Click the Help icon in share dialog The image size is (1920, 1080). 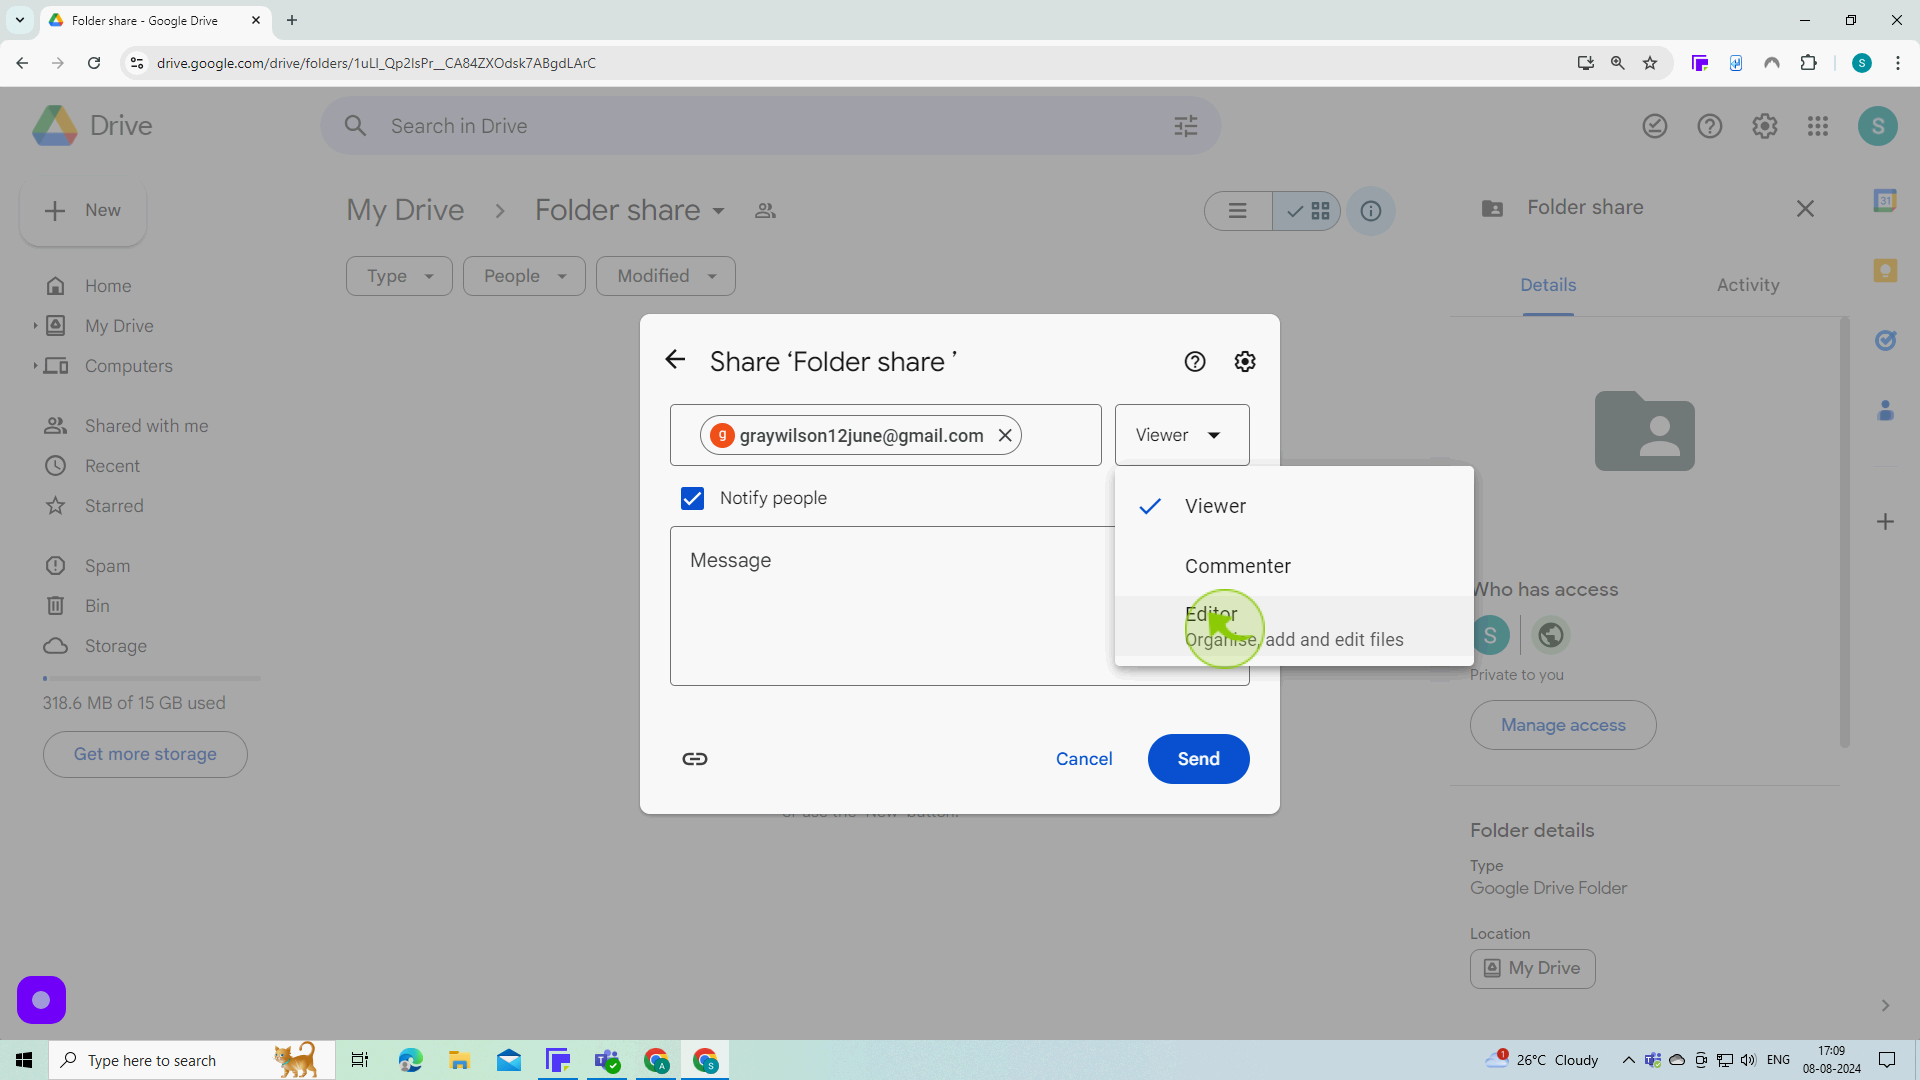click(x=1196, y=360)
